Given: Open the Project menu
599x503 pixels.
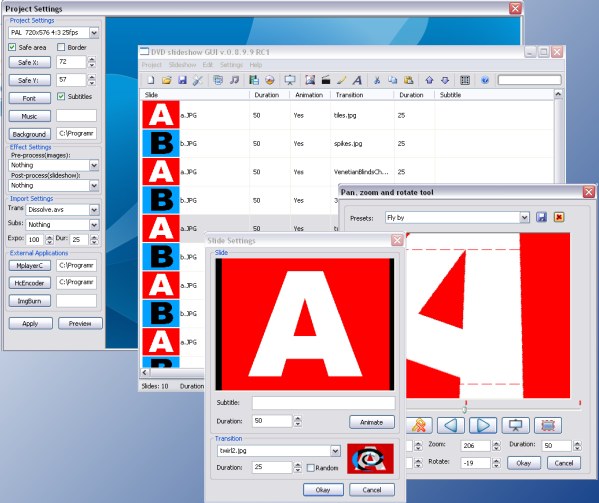Looking at the screenshot, I should click(152, 65).
